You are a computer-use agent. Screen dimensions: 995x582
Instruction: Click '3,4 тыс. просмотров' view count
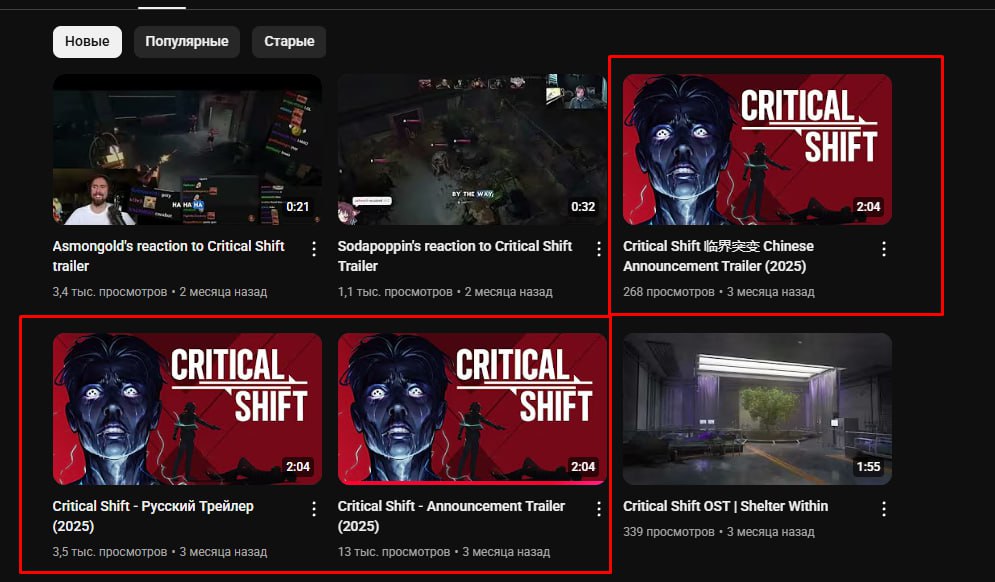[110, 292]
